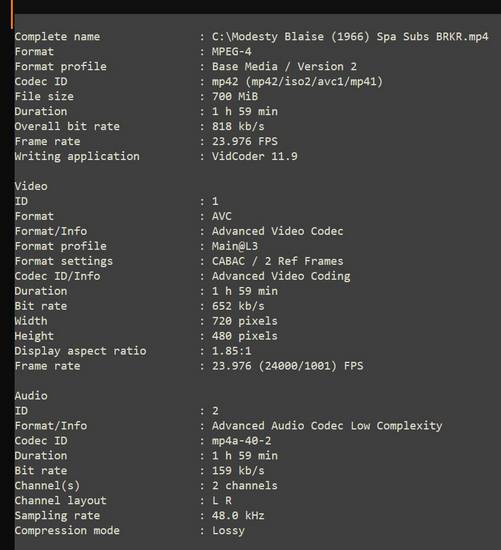The width and height of the screenshot is (501, 550).
Task: Click the 23.976 (24000/1001) FPS value
Action: pyautogui.click(x=287, y=366)
